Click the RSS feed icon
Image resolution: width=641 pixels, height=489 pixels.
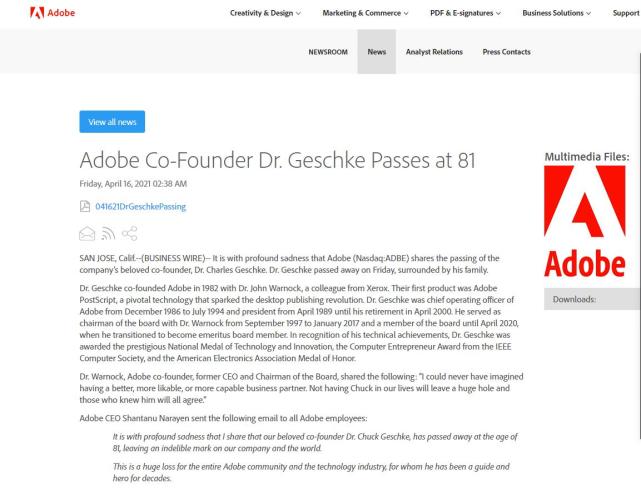coord(108,233)
